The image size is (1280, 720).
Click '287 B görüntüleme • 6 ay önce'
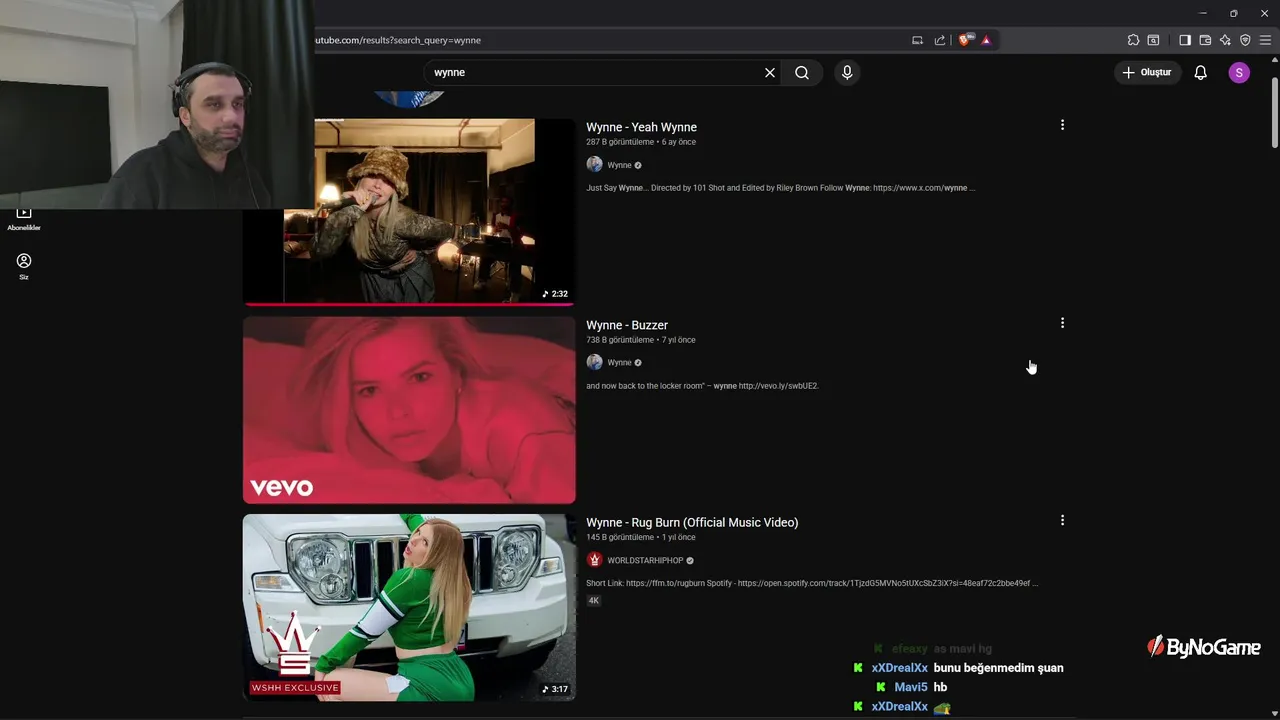(x=641, y=142)
